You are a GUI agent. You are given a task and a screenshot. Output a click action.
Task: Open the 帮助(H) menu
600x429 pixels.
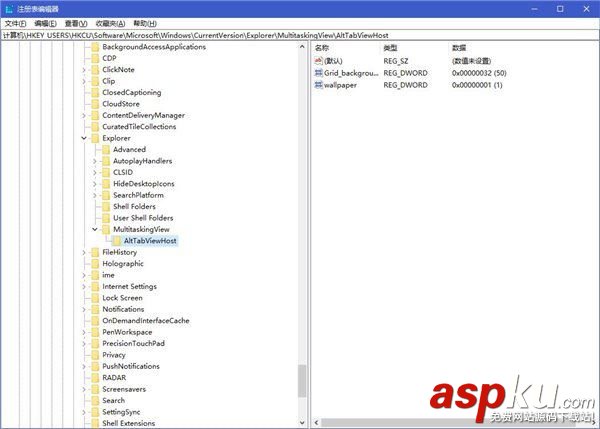tap(145, 24)
